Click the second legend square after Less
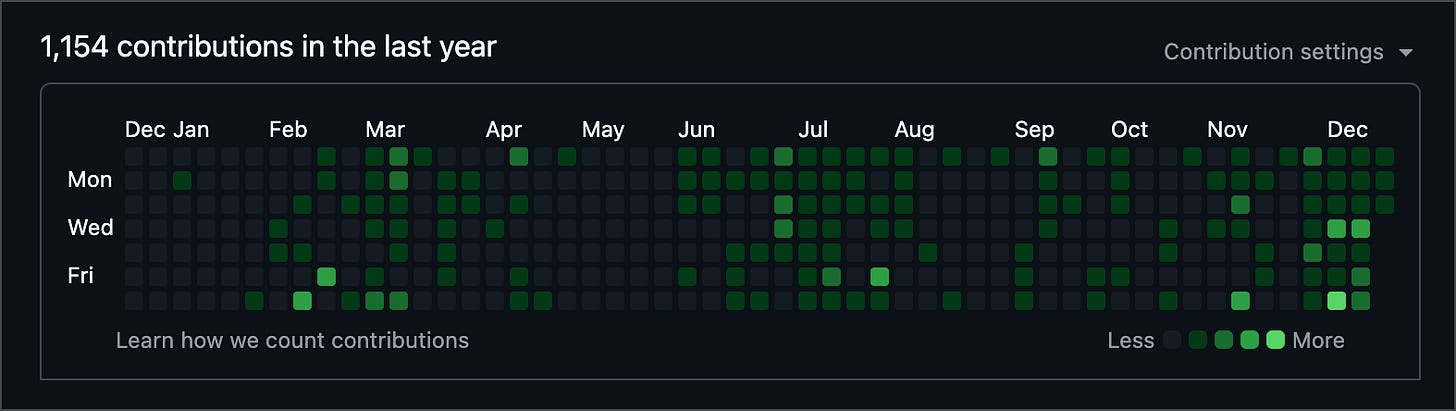The height and width of the screenshot is (411, 1456). click(1198, 340)
